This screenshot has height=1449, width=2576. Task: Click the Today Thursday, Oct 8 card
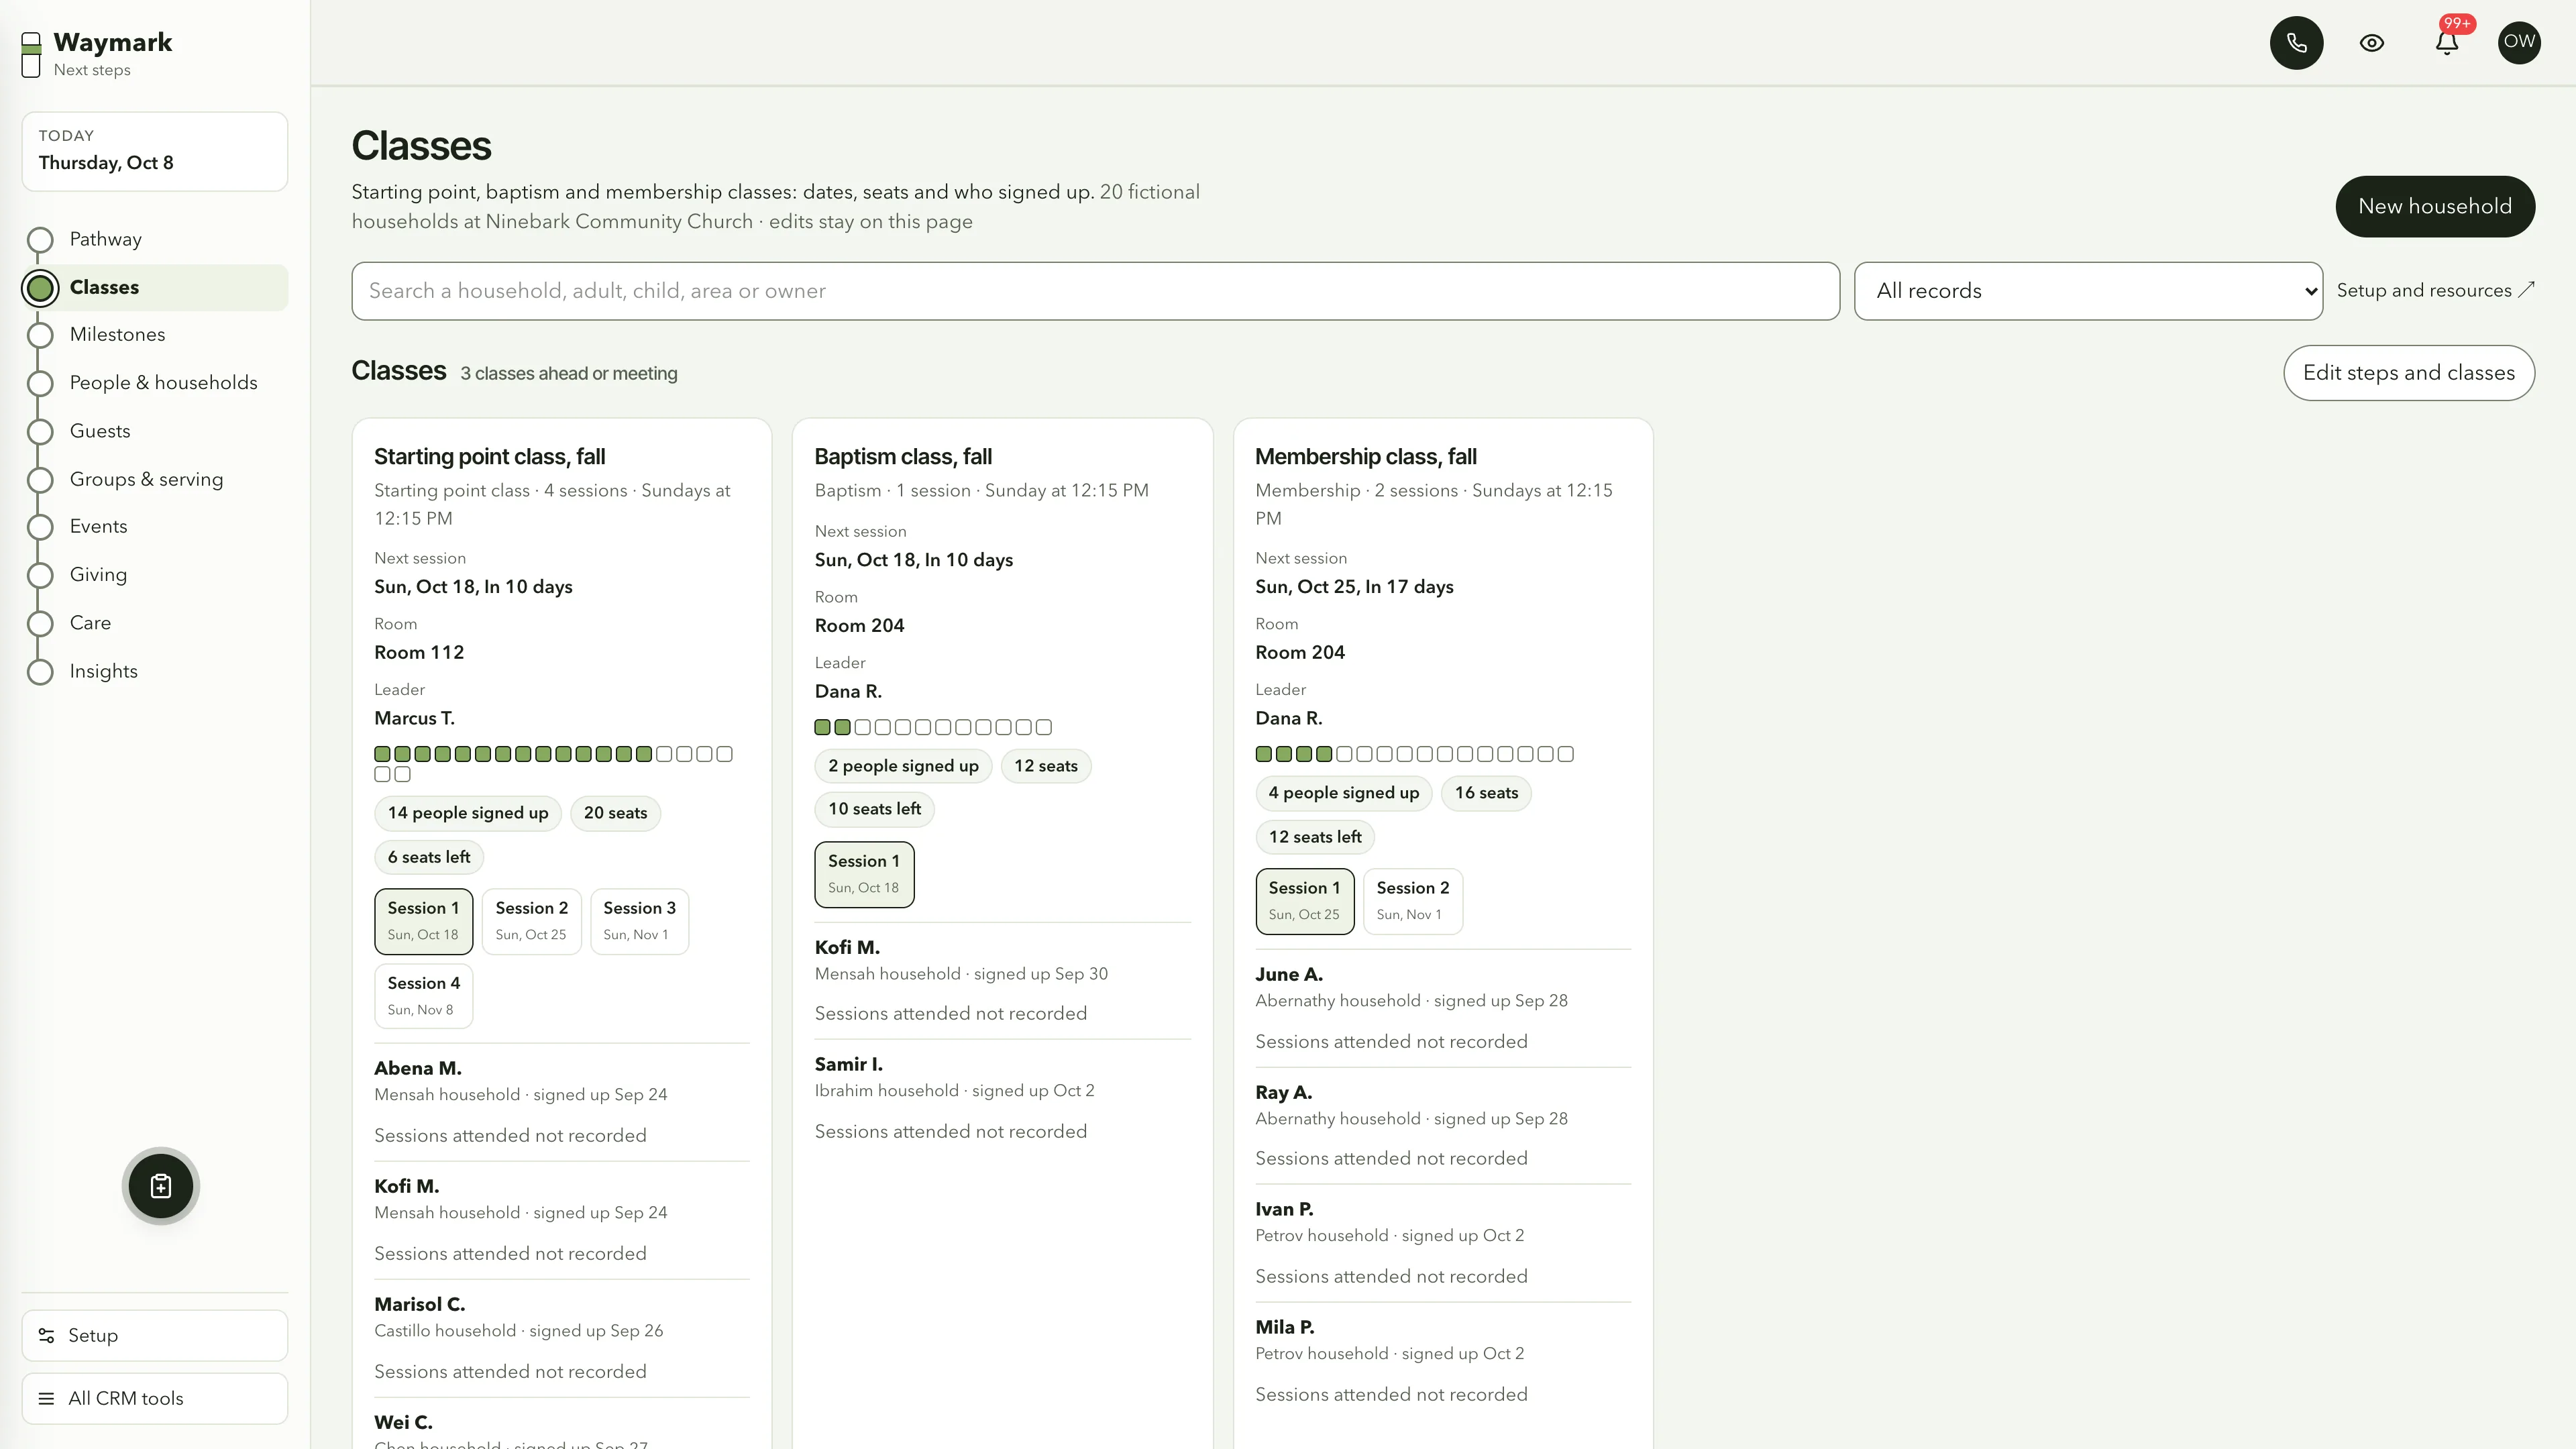pyautogui.click(x=154, y=151)
